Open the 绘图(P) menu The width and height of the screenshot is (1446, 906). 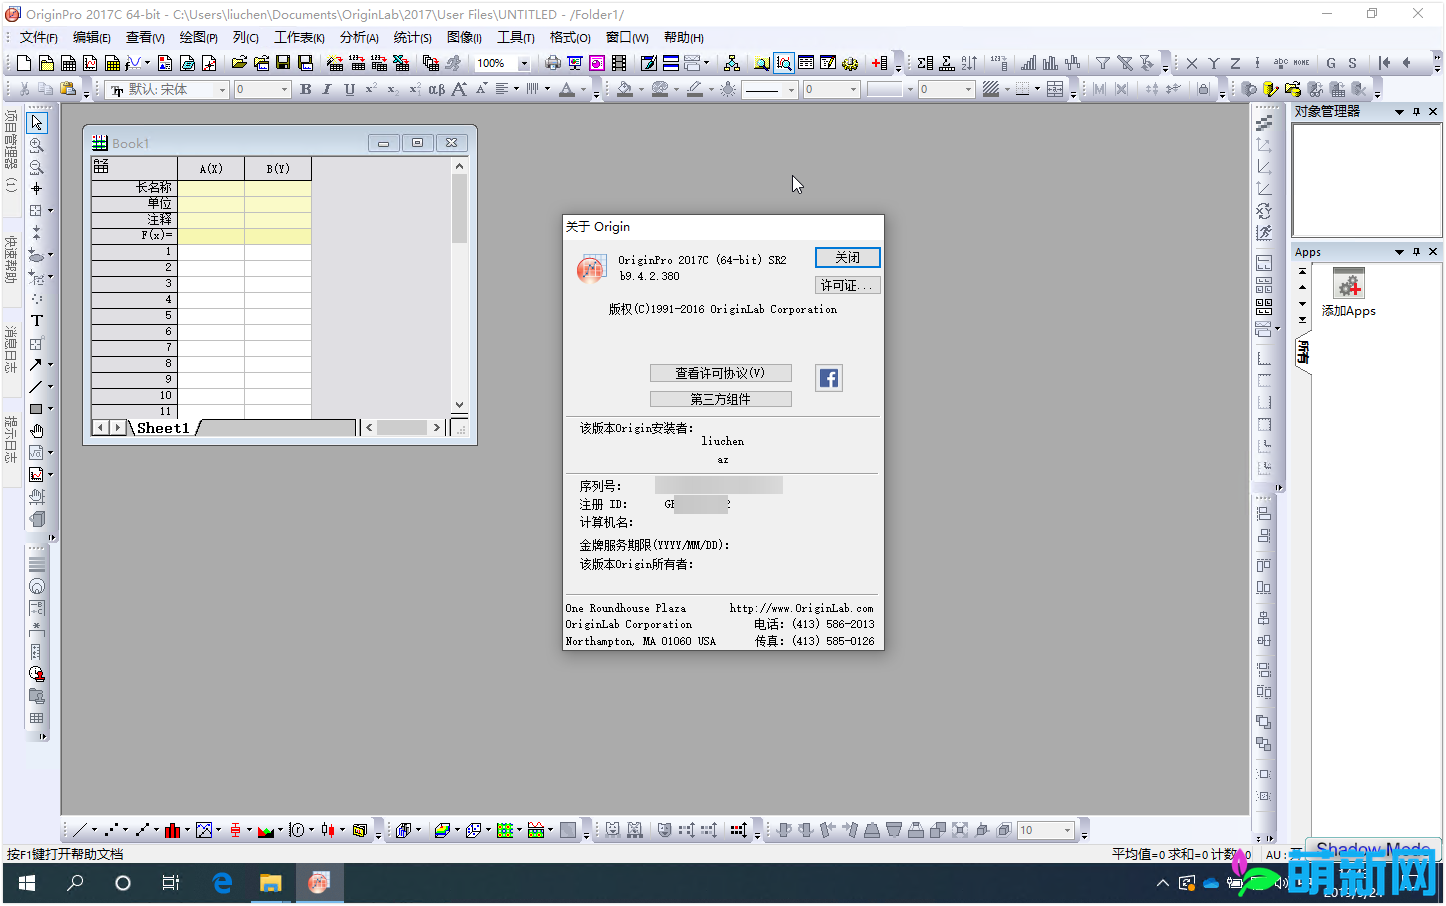[199, 37]
